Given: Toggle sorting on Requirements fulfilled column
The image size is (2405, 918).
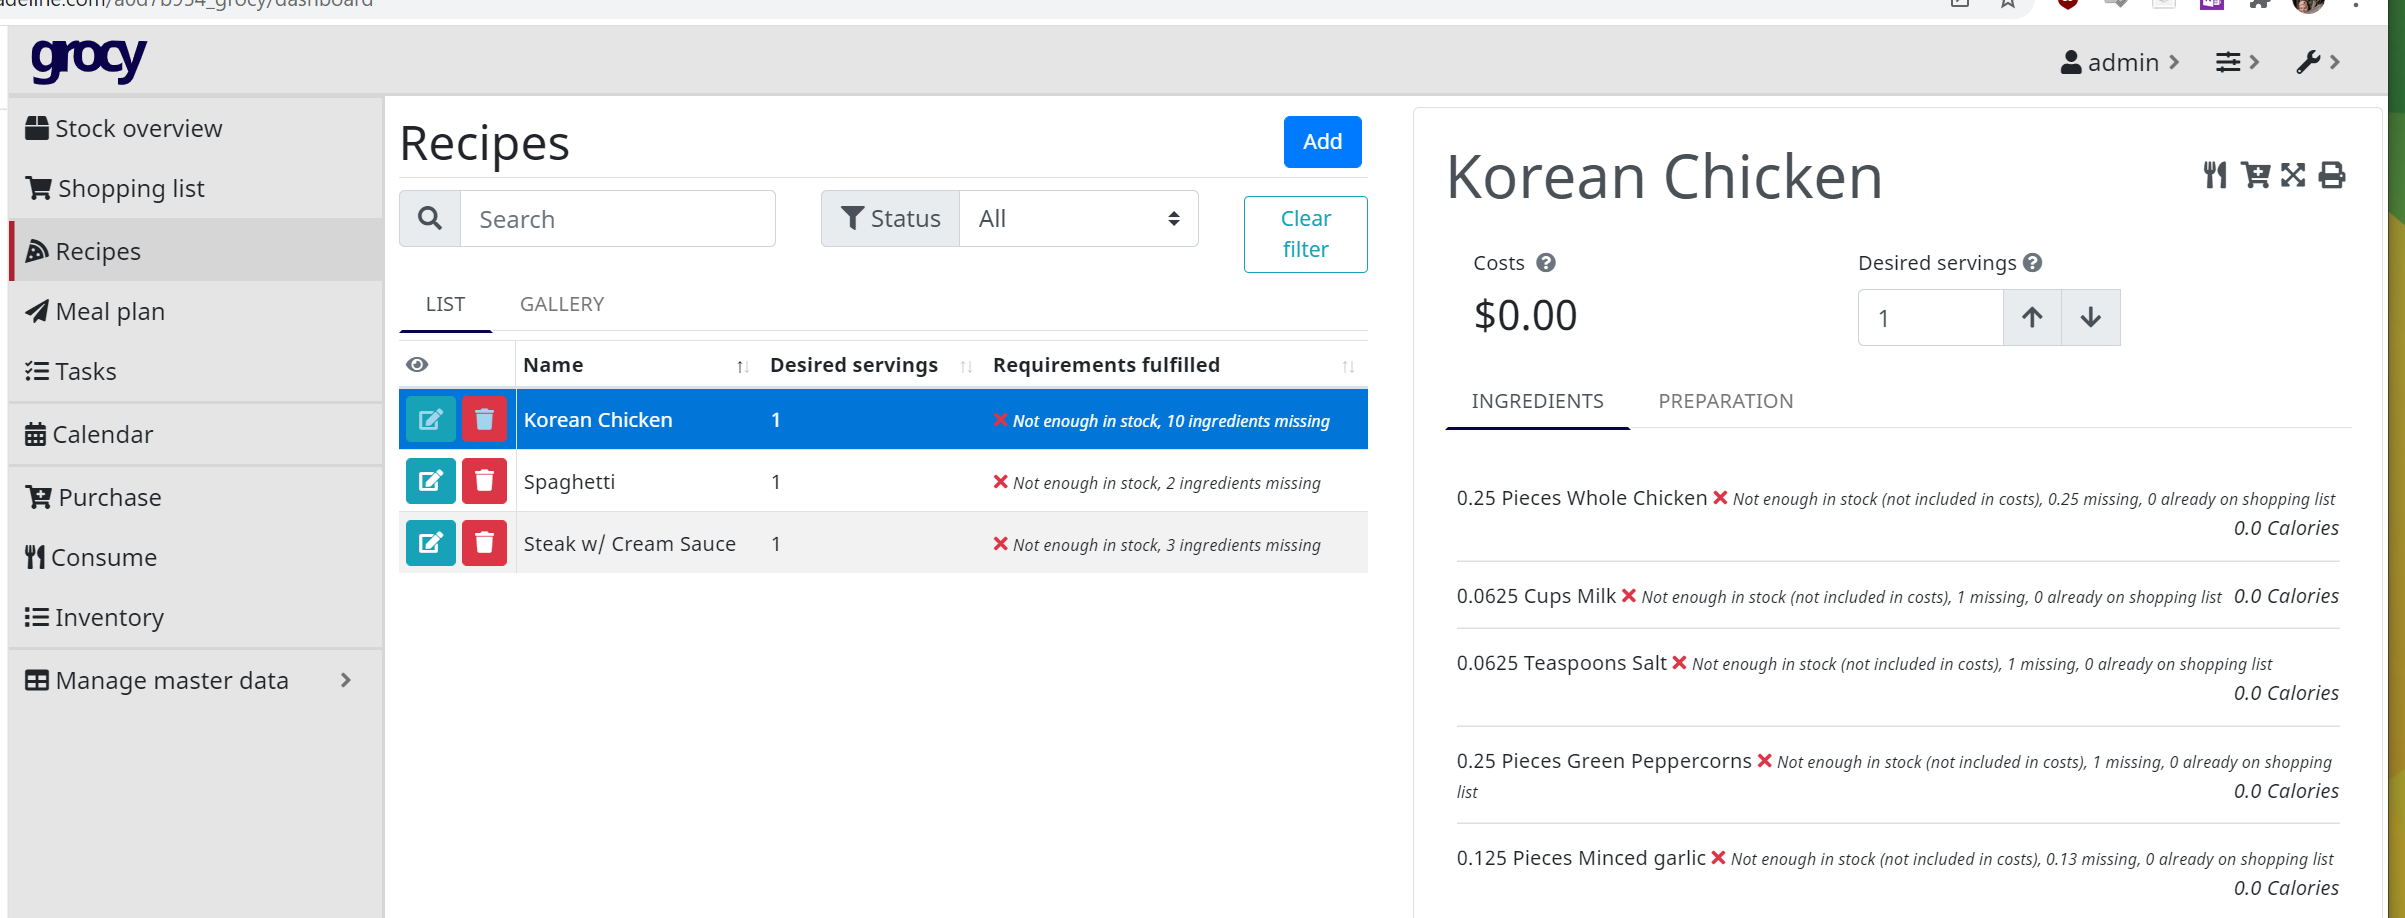Looking at the screenshot, I should 1348,366.
